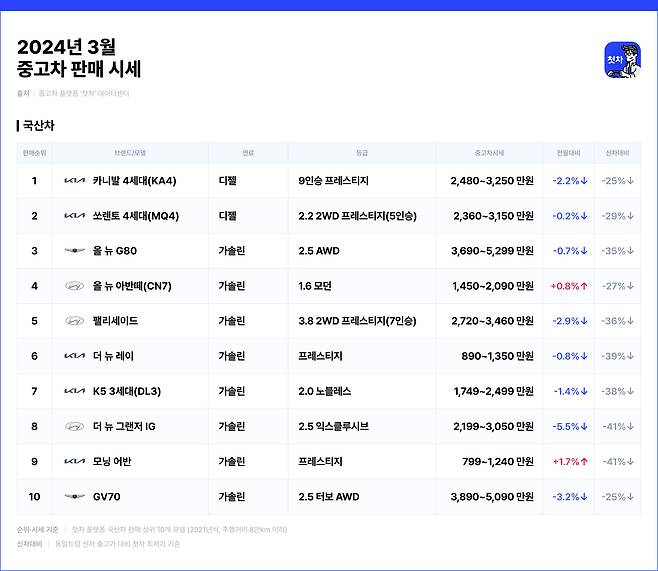Select the 쏘렌토 4세대(MQ4) model name
The height and width of the screenshot is (571, 658).
(x=135, y=216)
